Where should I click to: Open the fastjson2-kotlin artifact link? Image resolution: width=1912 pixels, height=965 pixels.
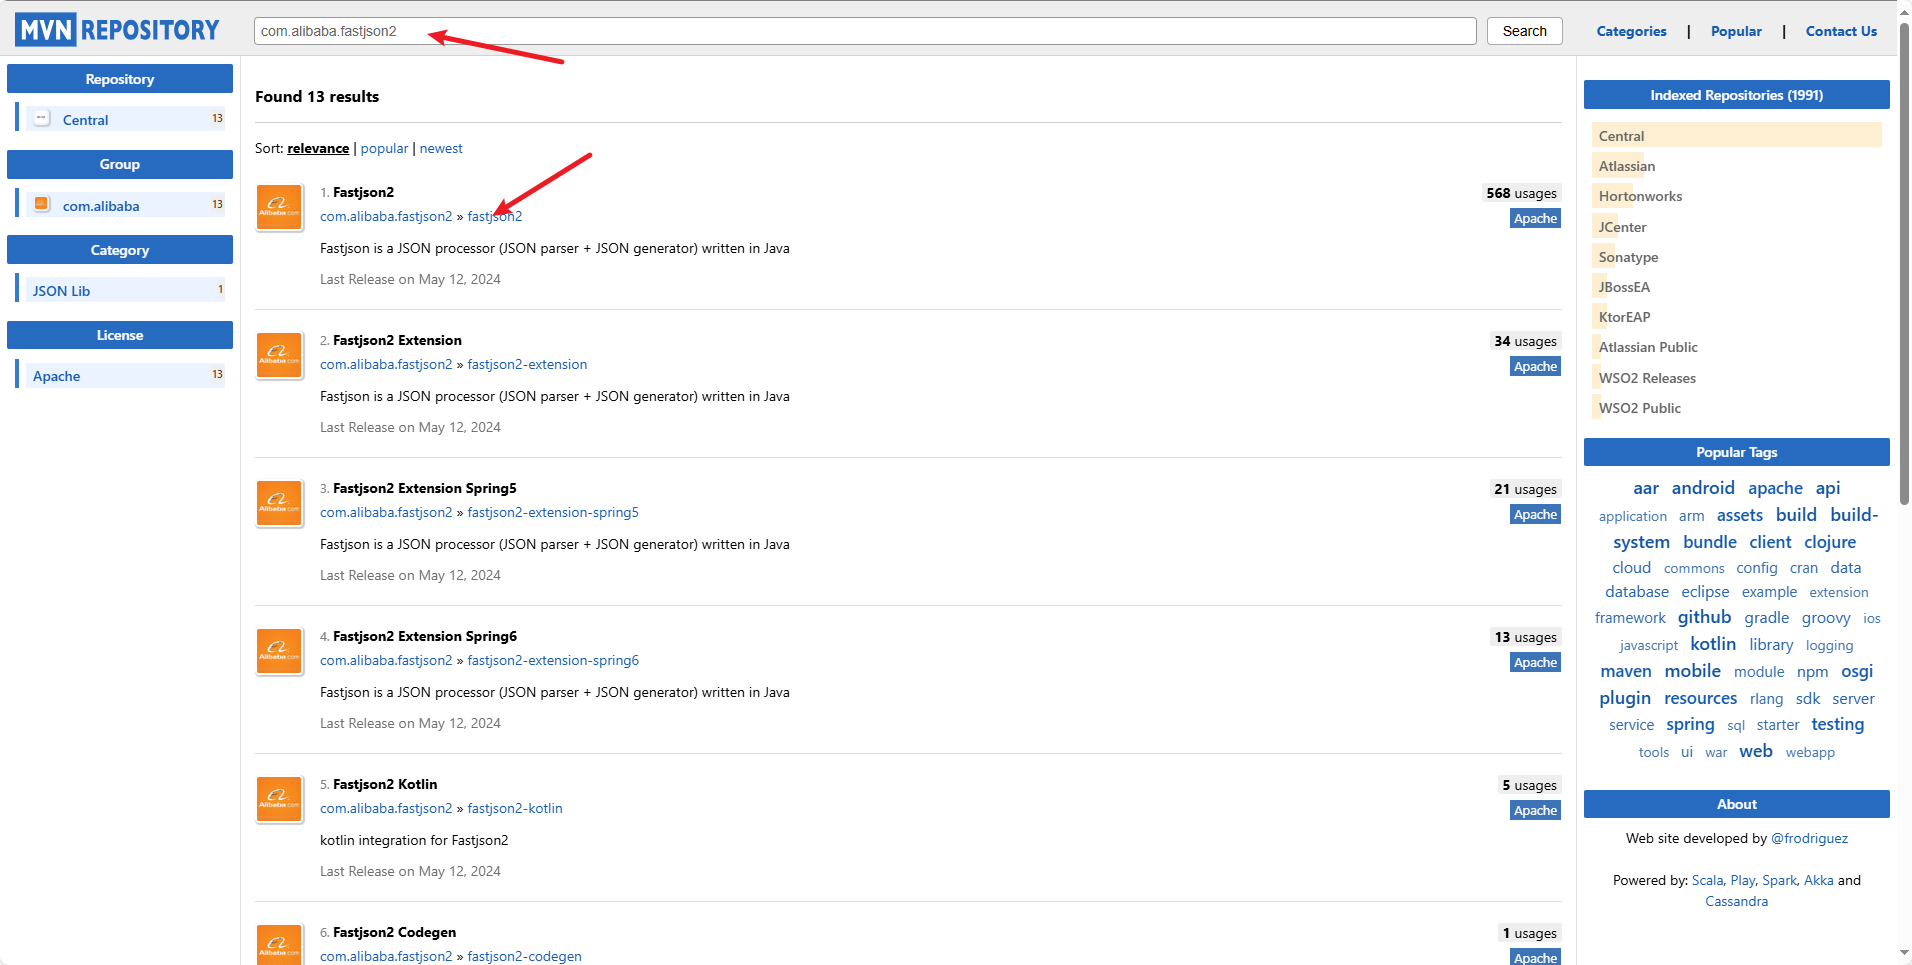coord(515,808)
